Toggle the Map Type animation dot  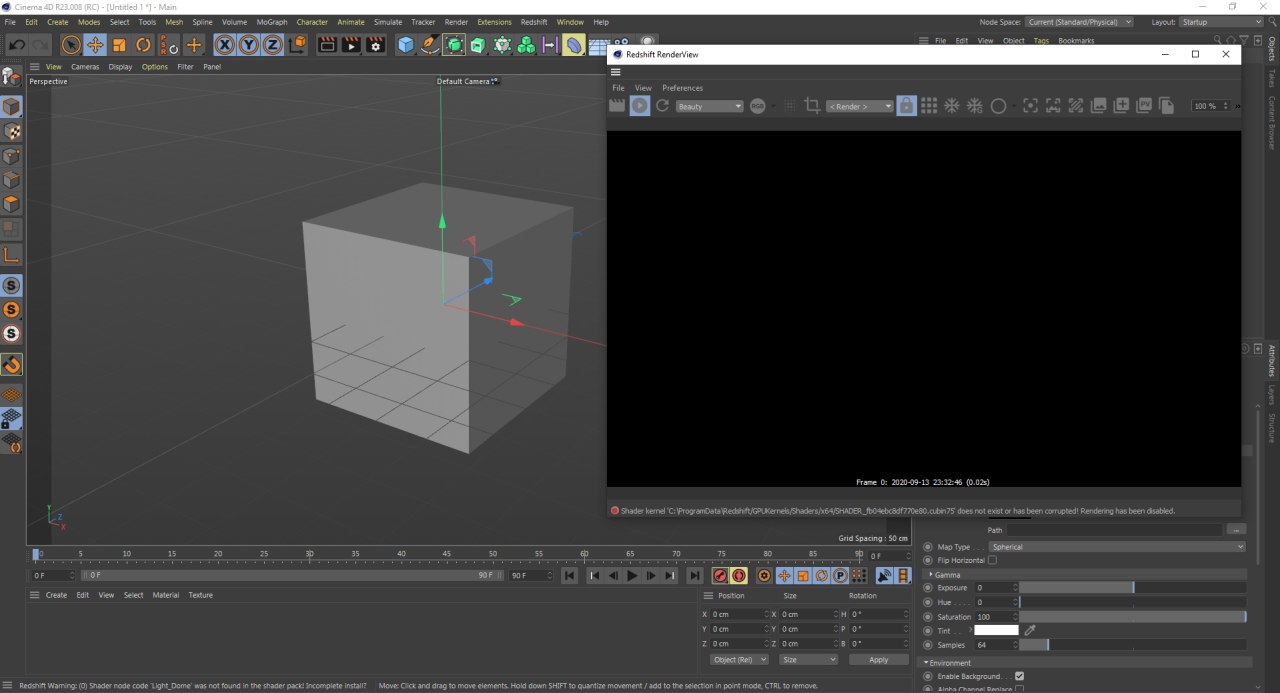[x=928, y=547]
